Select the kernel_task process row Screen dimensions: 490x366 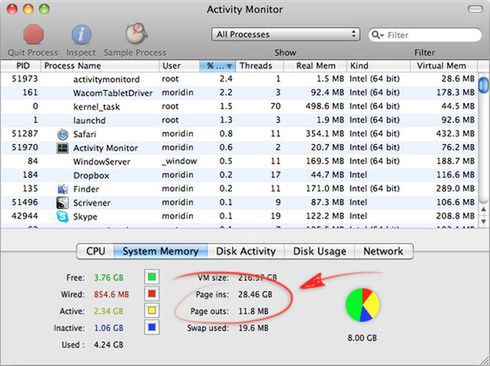239,106
